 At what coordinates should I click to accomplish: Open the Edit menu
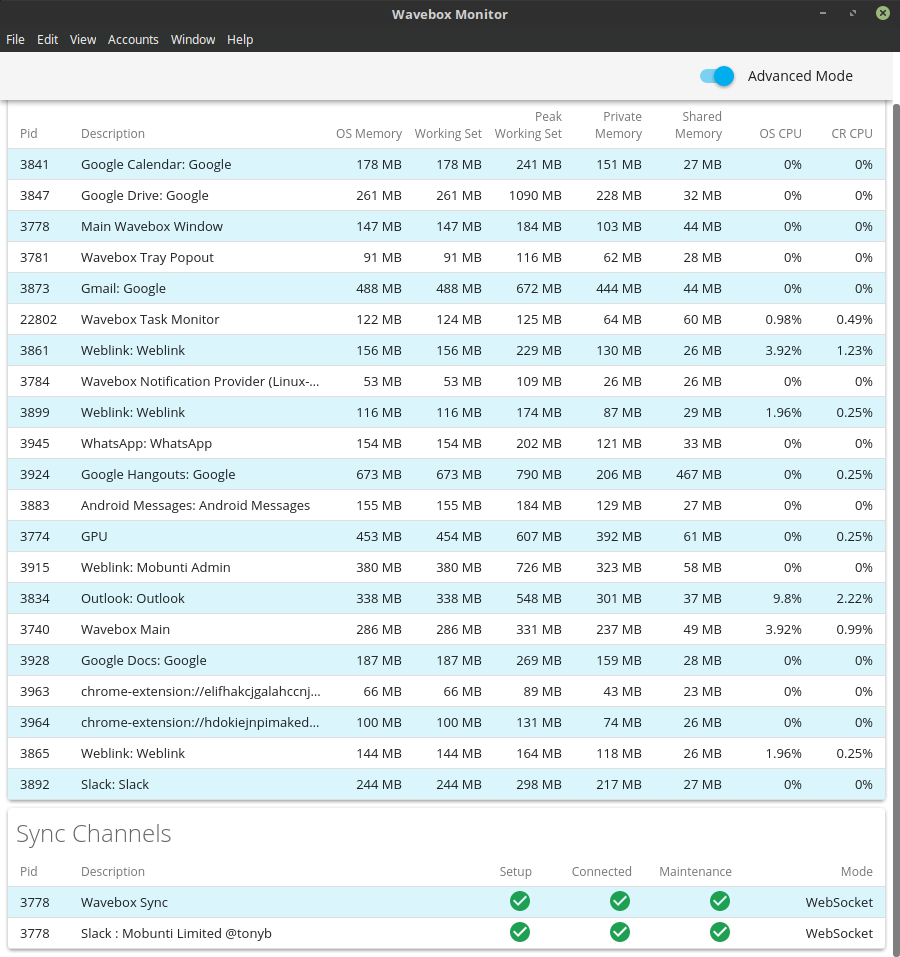click(48, 40)
